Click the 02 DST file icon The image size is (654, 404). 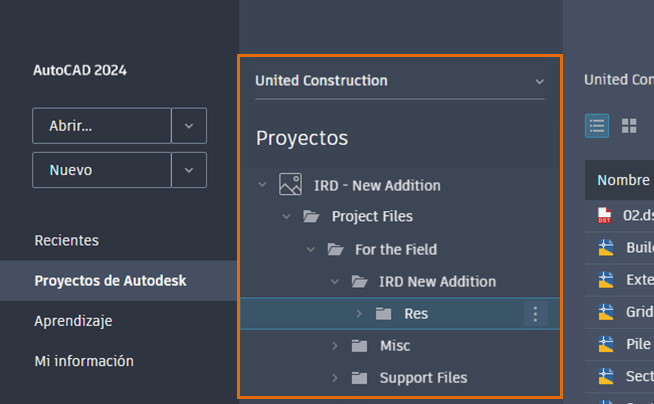click(x=604, y=215)
